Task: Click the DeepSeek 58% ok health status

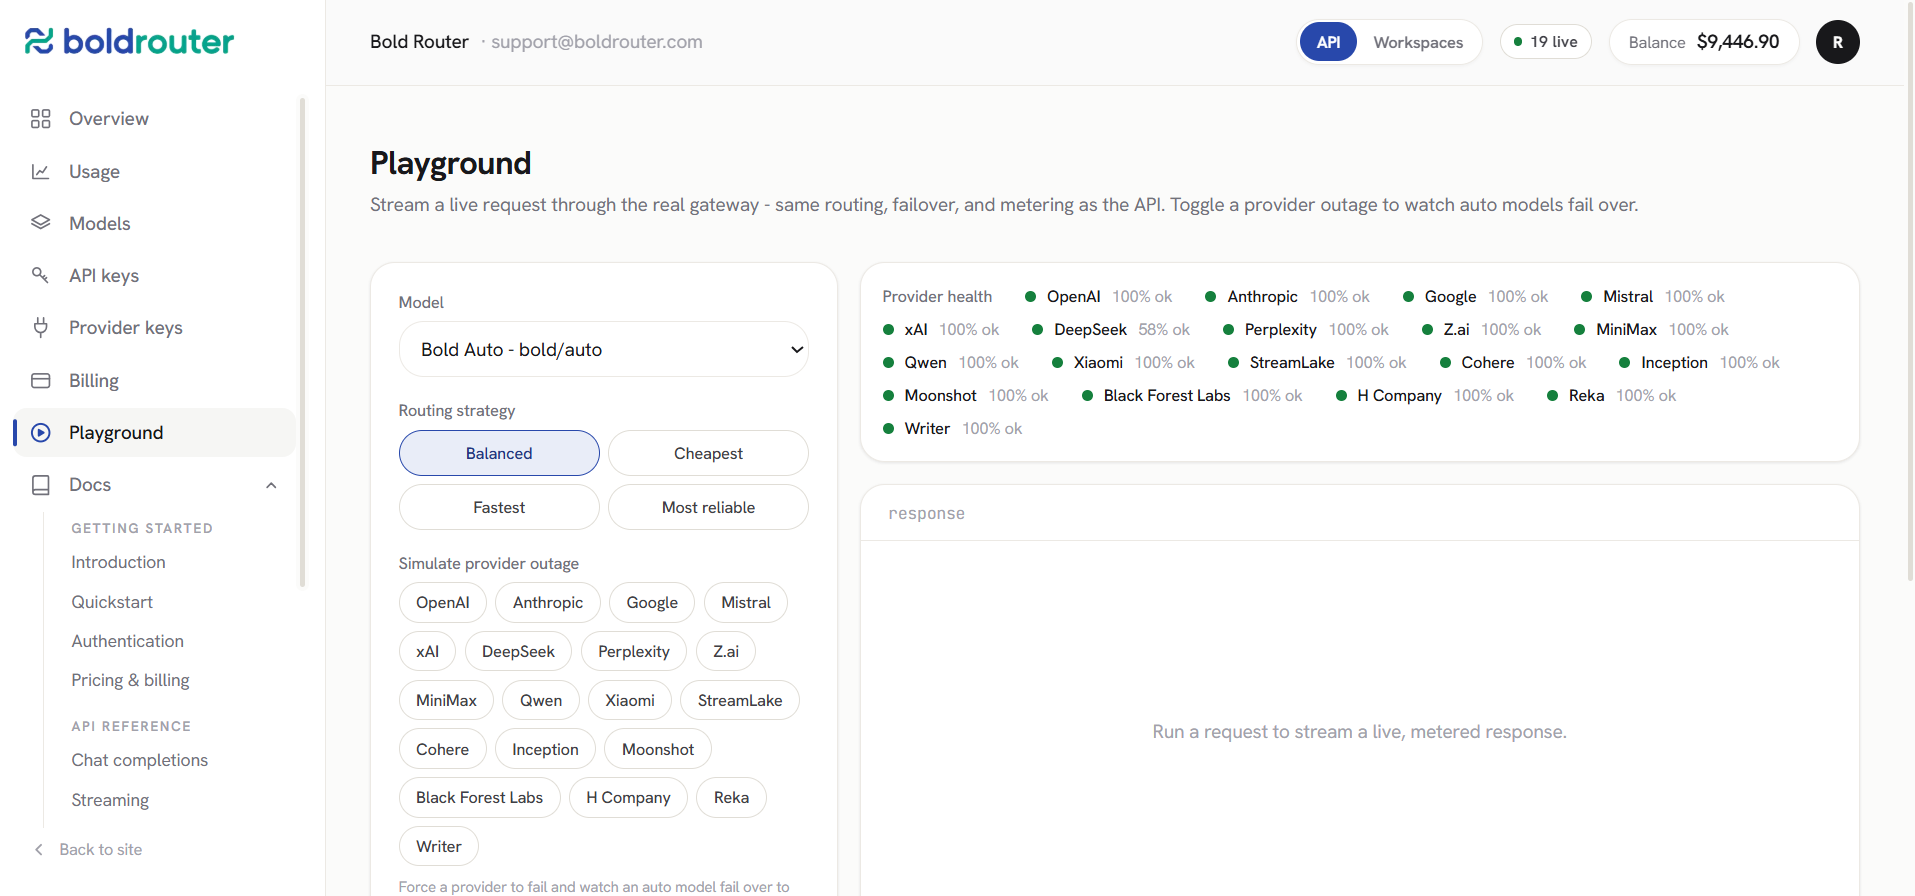Action: [x=1111, y=330]
